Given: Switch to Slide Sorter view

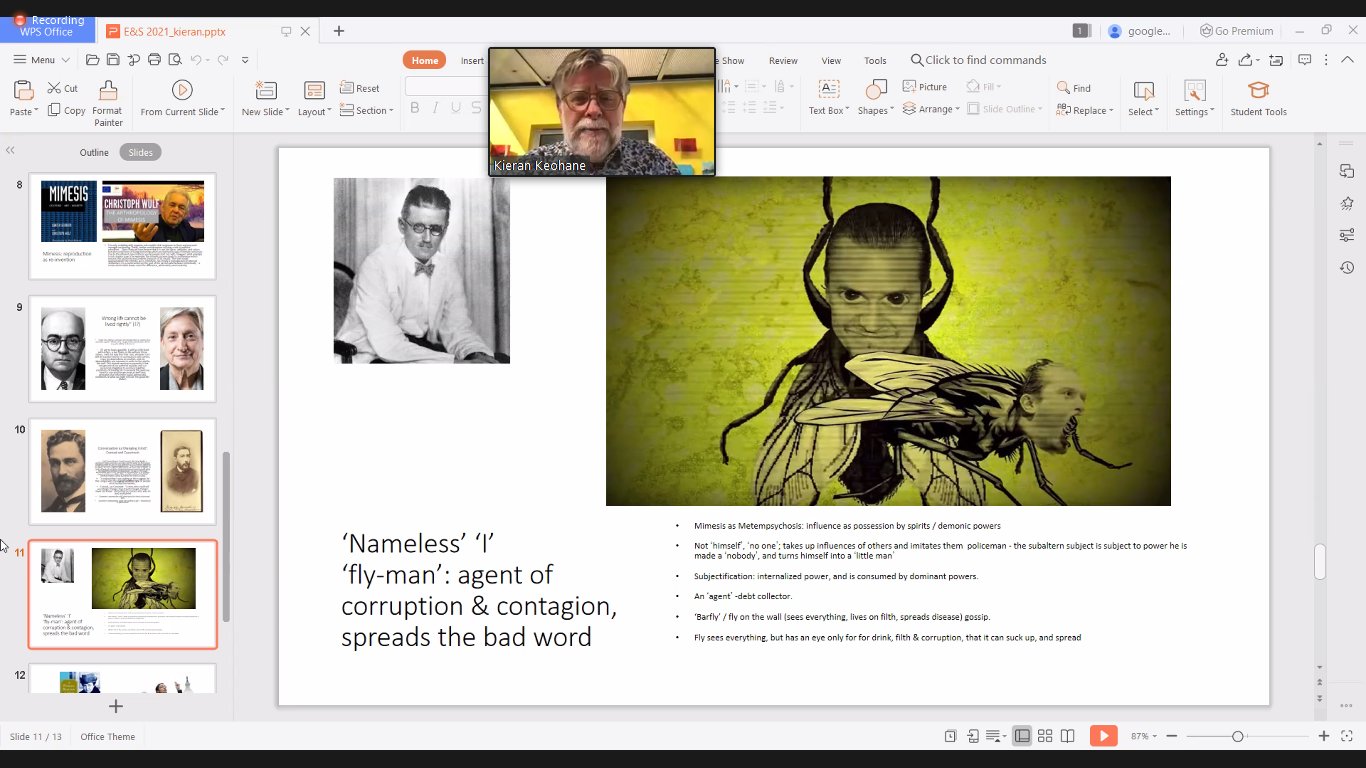Looking at the screenshot, I should (x=1045, y=736).
